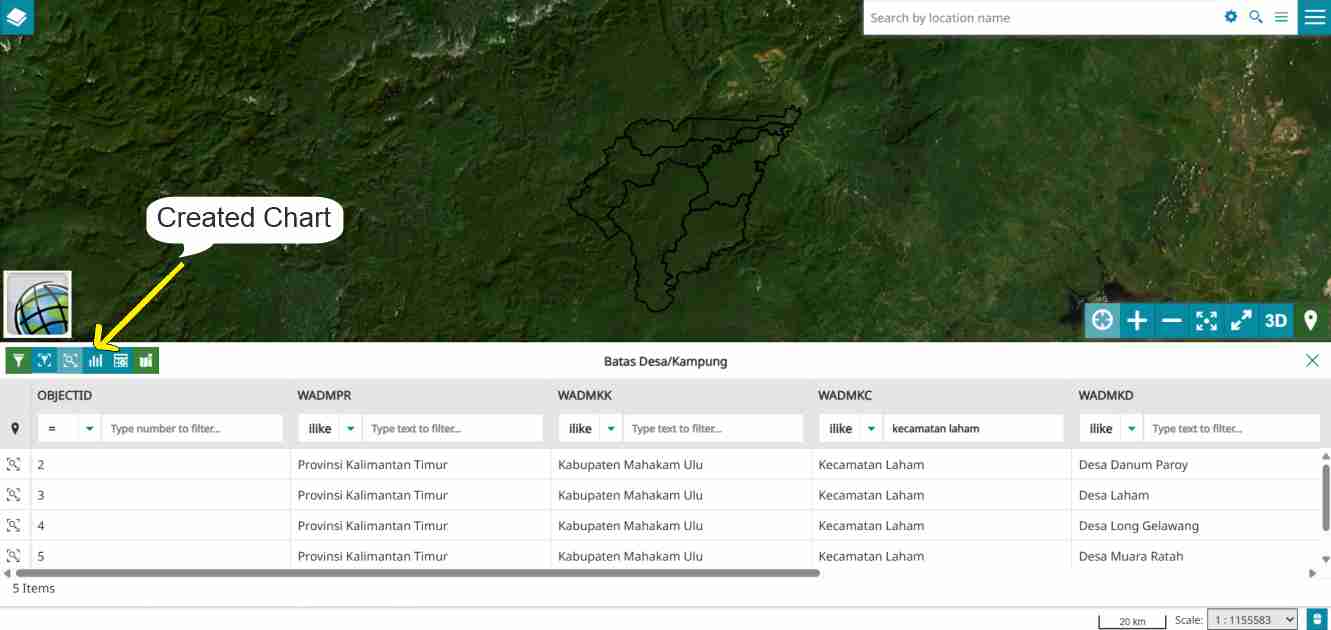Toggle fullscreen map mode

click(1241, 321)
